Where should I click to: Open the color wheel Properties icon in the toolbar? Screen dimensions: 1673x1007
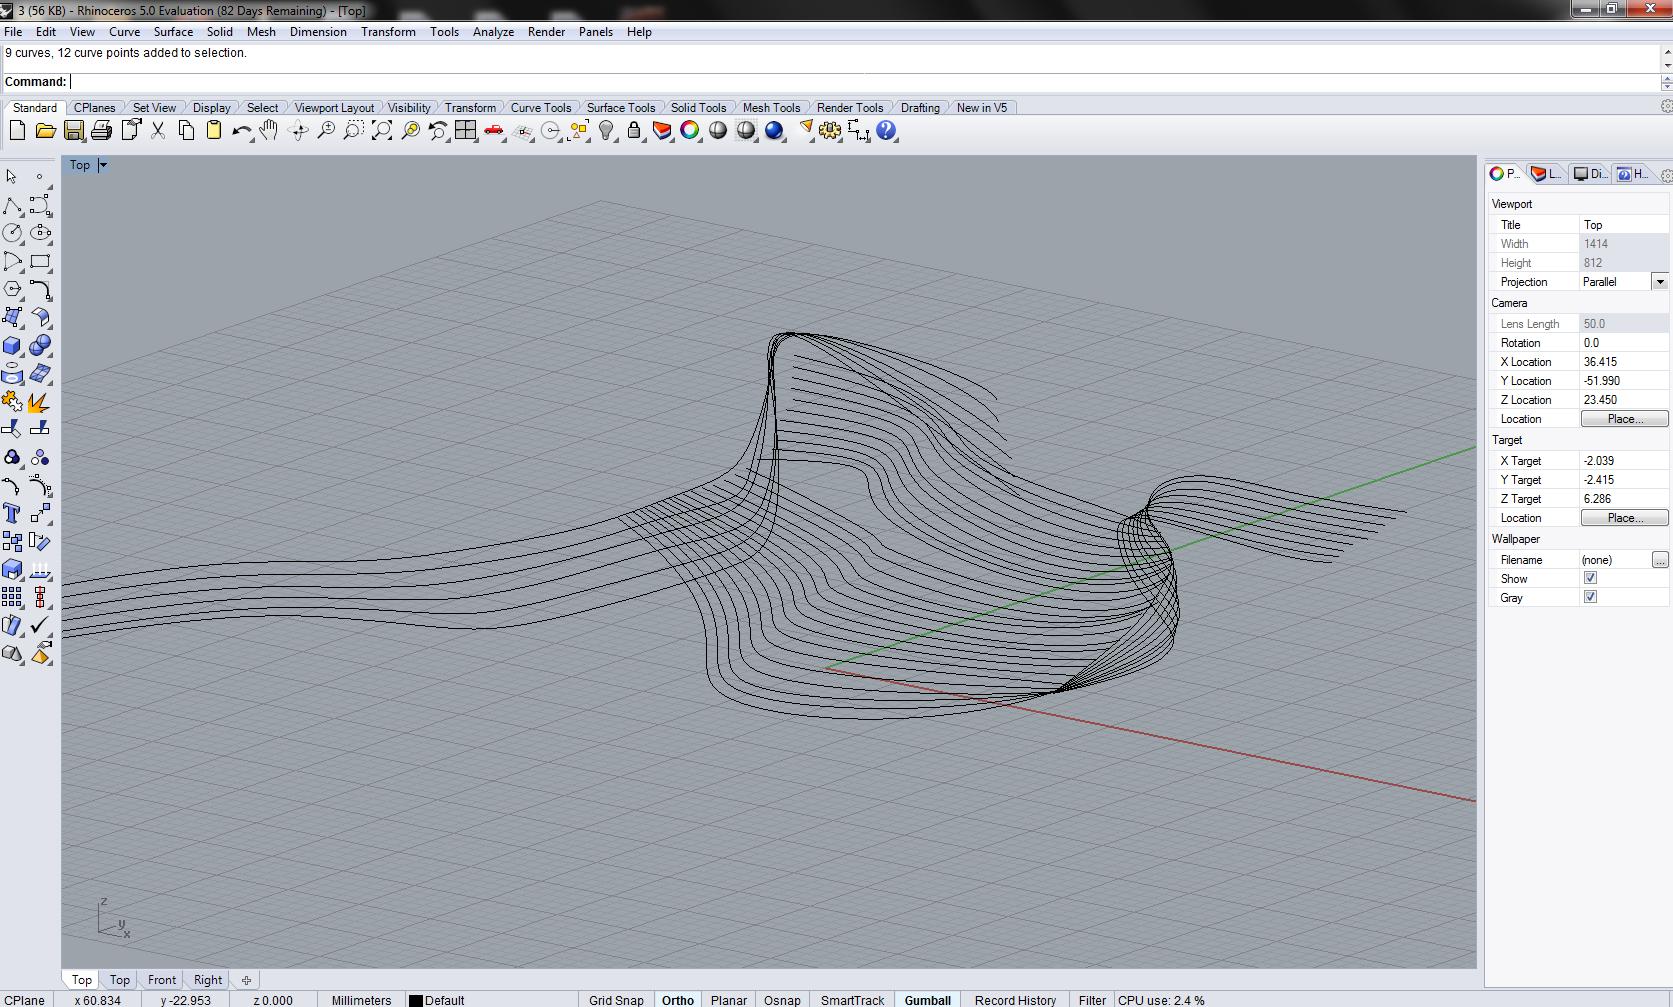[690, 131]
